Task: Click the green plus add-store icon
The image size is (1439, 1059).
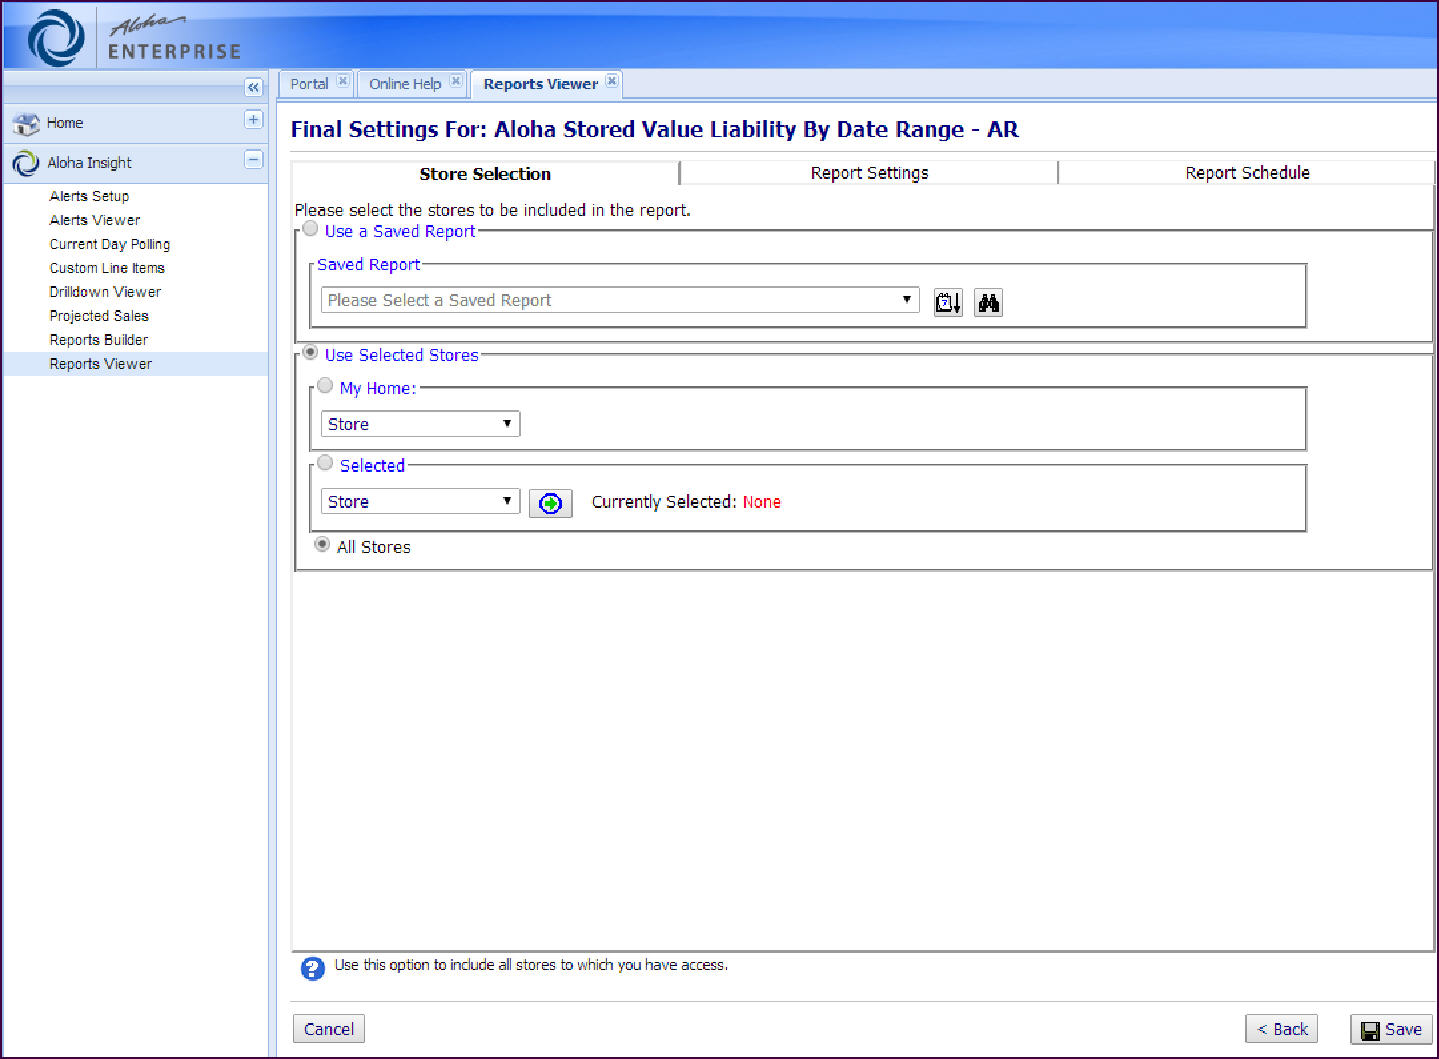Action: (550, 503)
